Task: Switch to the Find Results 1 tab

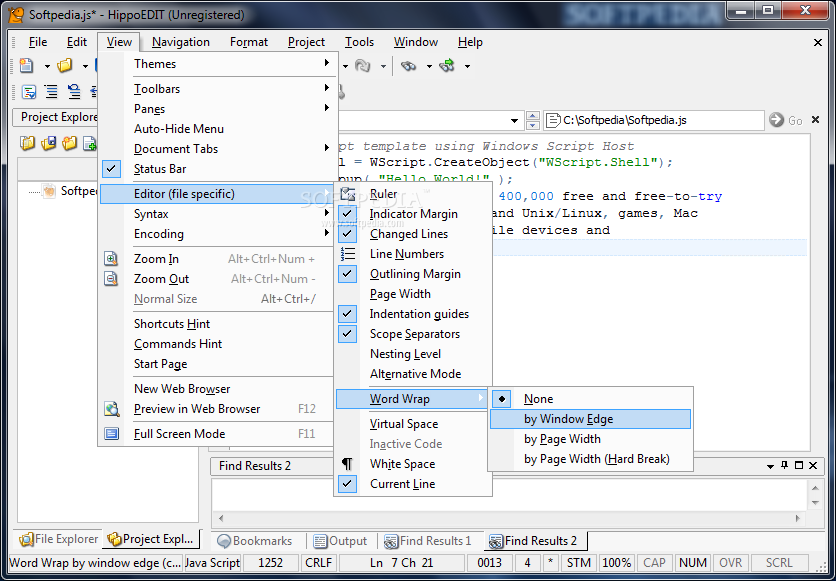Action: point(428,540)
